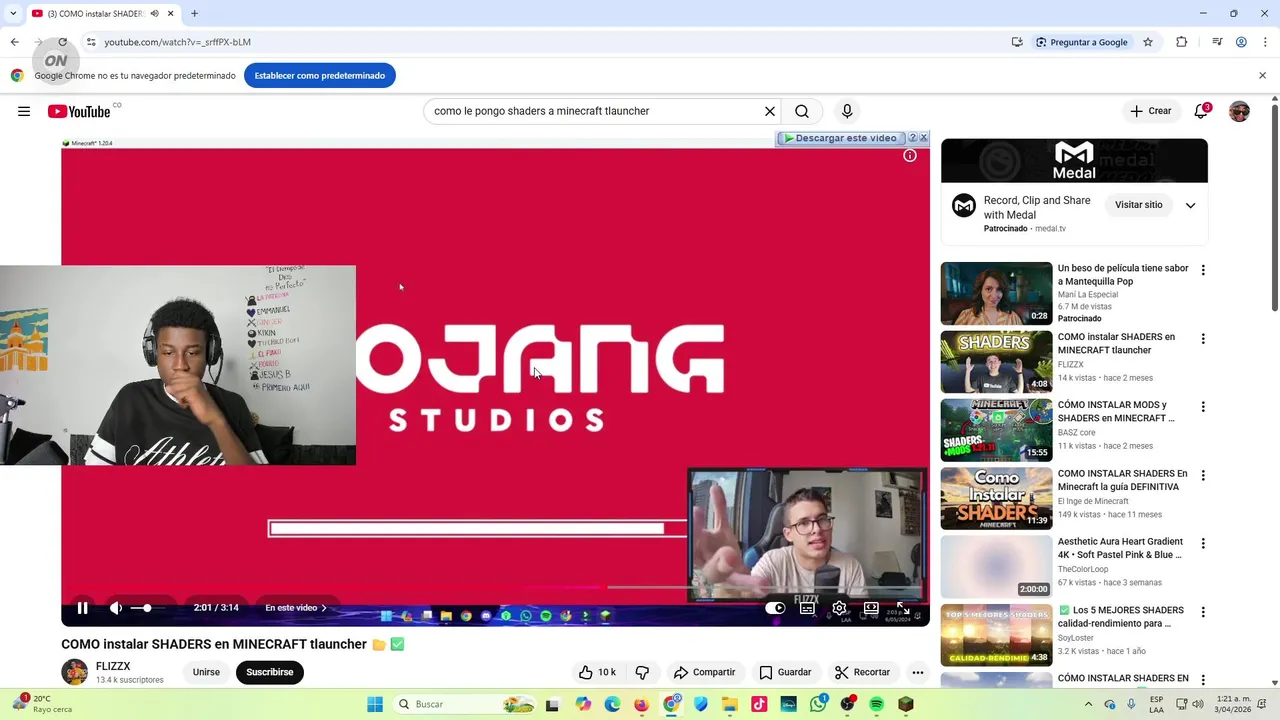Click the URL address bar
This screenshot has width=1280, height=720.
[x=540, y=42]
